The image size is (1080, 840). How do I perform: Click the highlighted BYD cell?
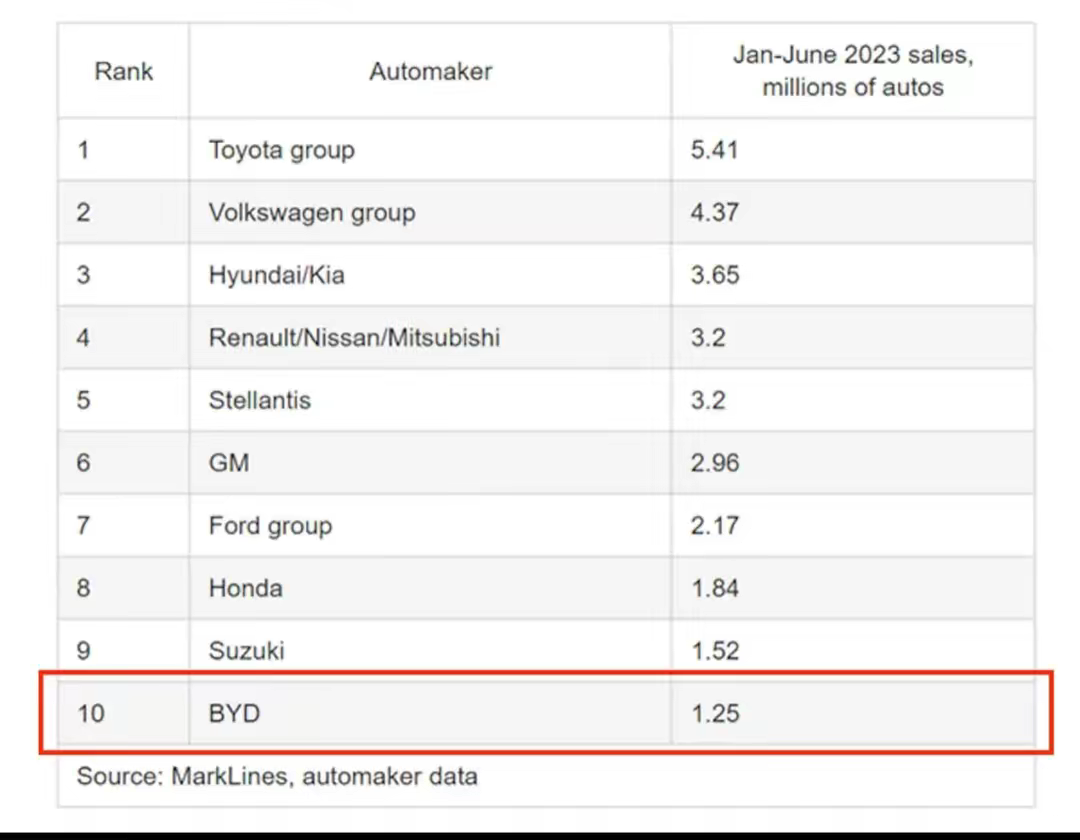tap(234, 714)
